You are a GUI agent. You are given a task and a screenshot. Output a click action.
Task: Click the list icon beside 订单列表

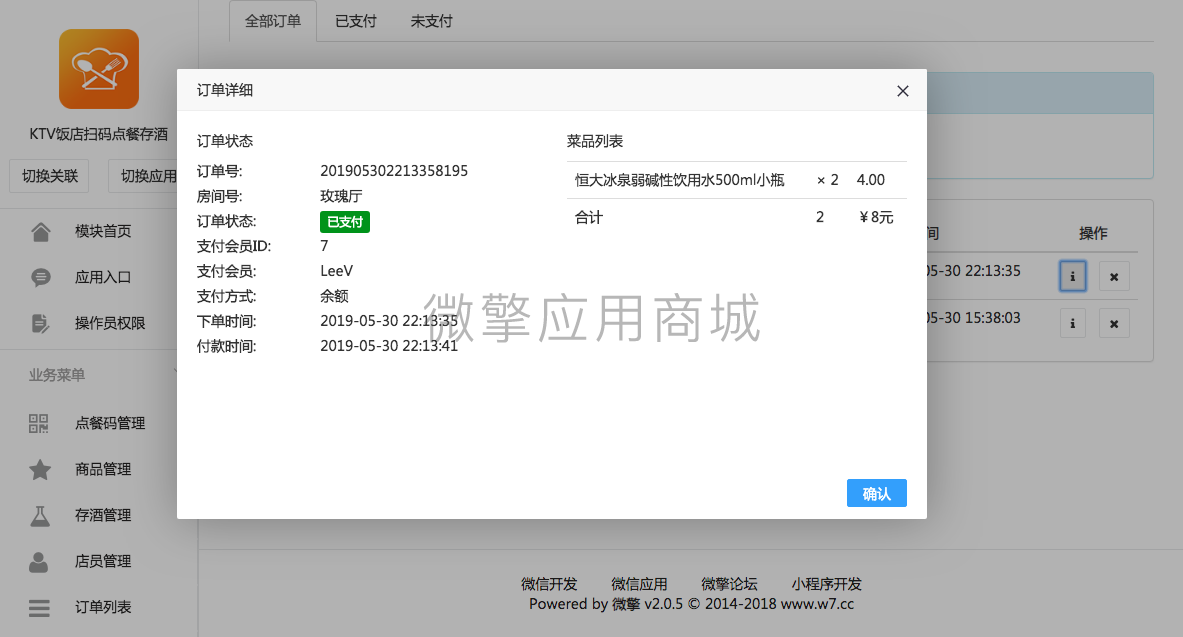tap(39, 608)
